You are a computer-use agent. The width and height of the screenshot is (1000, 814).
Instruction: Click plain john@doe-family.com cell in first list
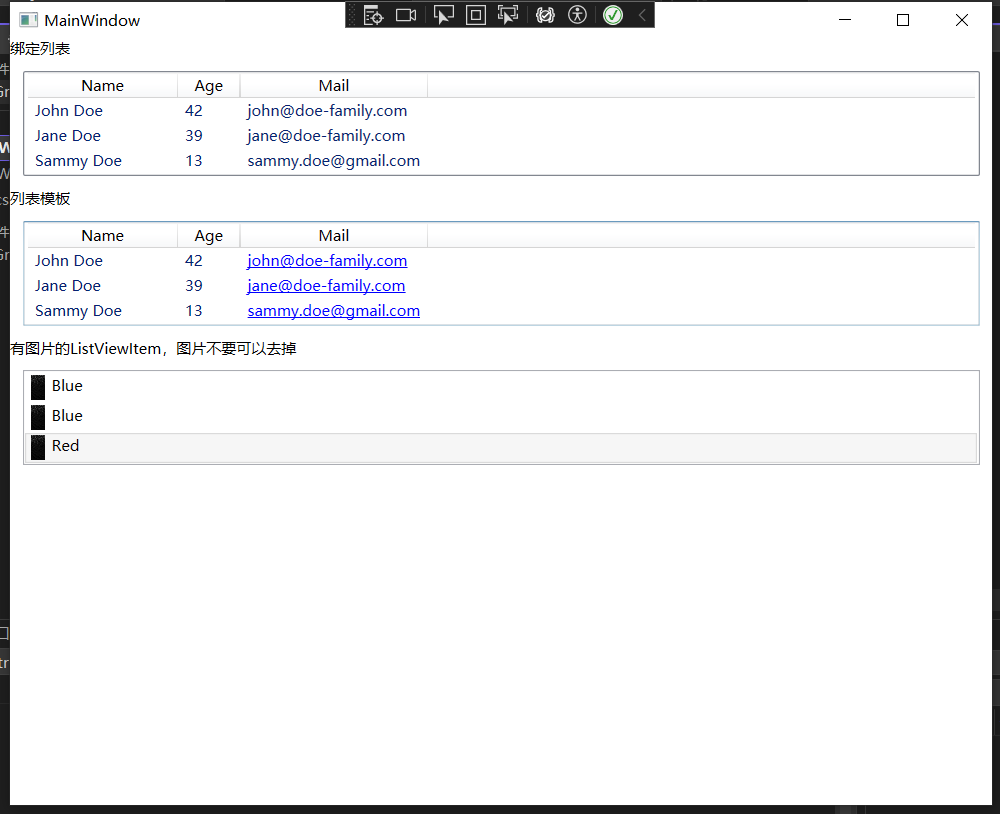point(327,111)
